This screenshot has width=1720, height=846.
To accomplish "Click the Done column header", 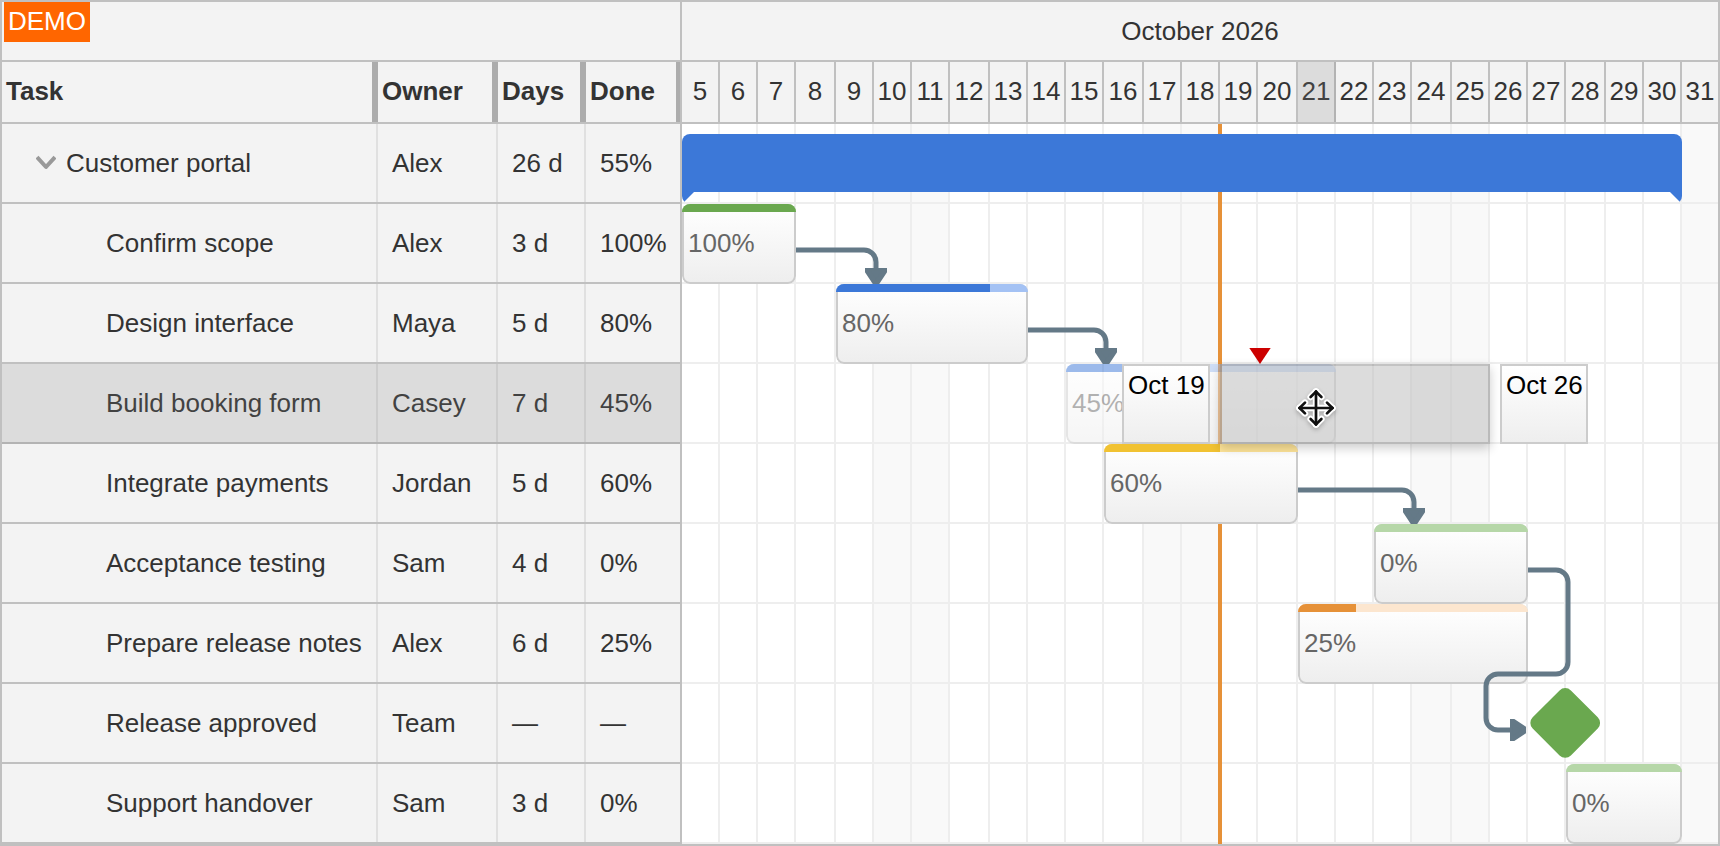I will pyautogui.click(x=632, y=92).
